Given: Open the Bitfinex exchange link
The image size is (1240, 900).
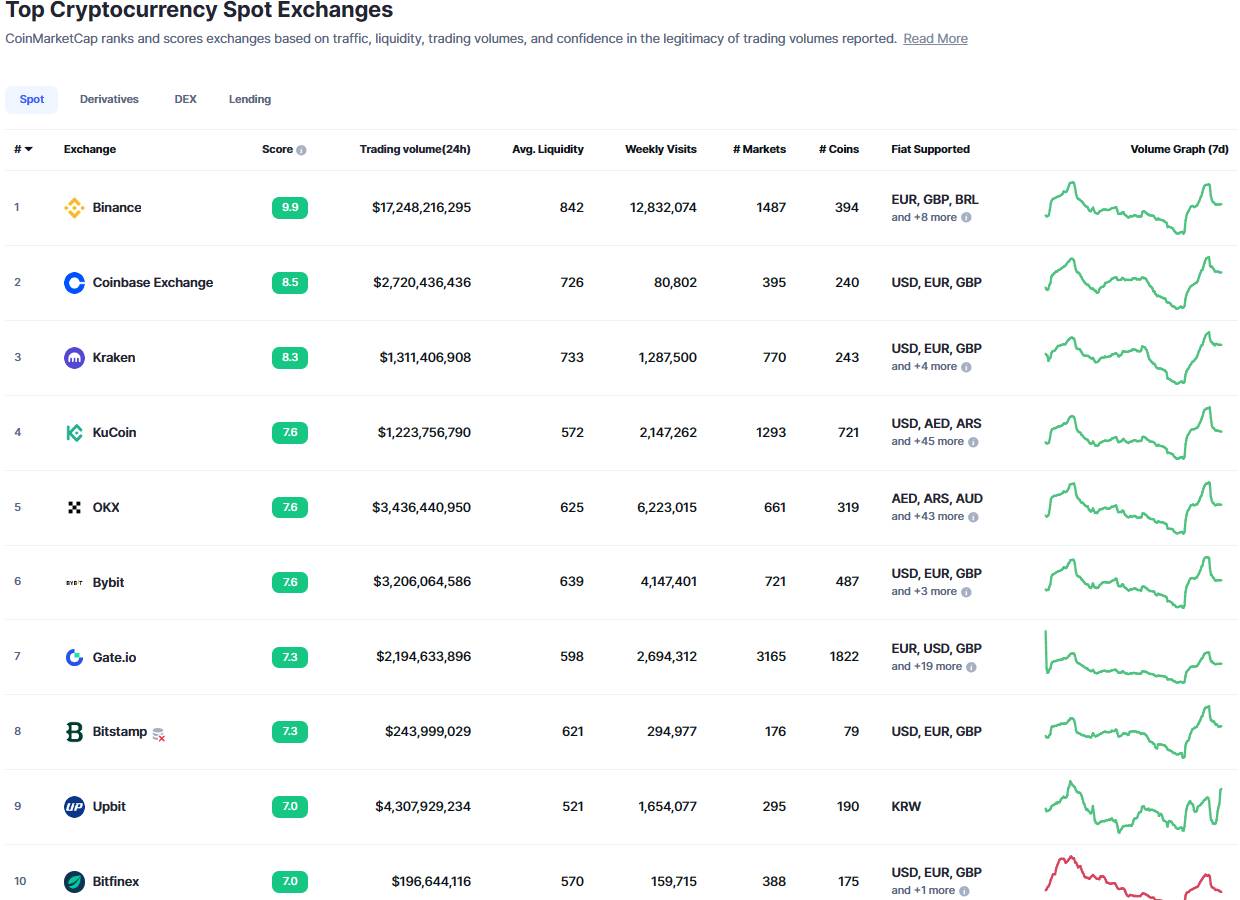Looking at the screenshot, I should pyautogui.click(x=116, y=882).
